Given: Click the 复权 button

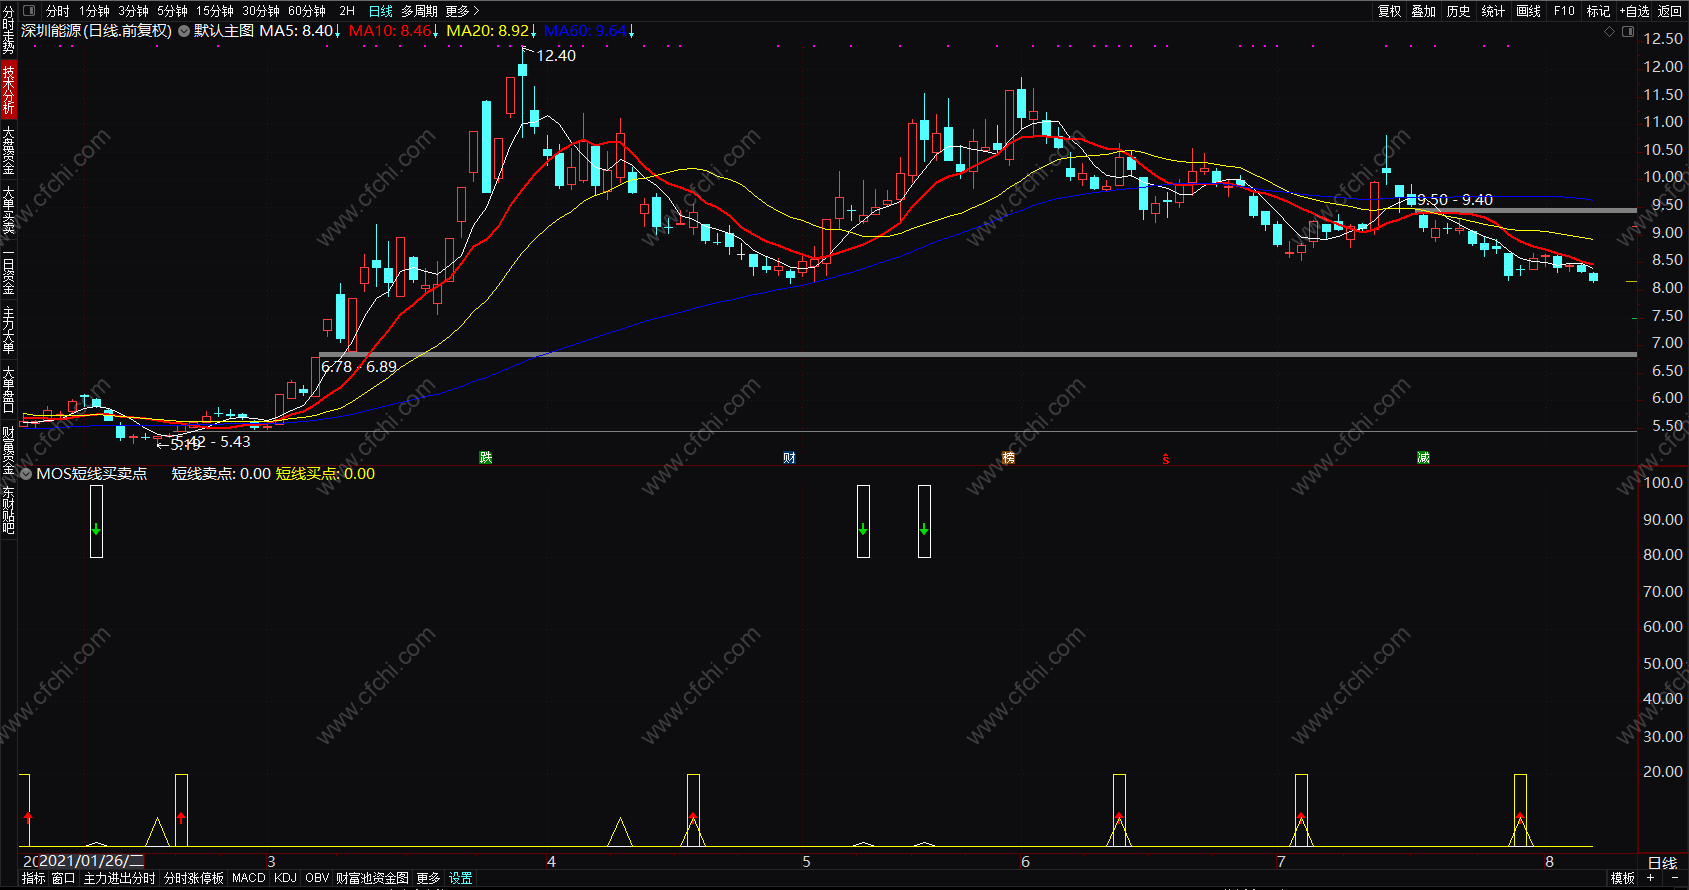Looking at the screenshot, I should coord(1390,11).
